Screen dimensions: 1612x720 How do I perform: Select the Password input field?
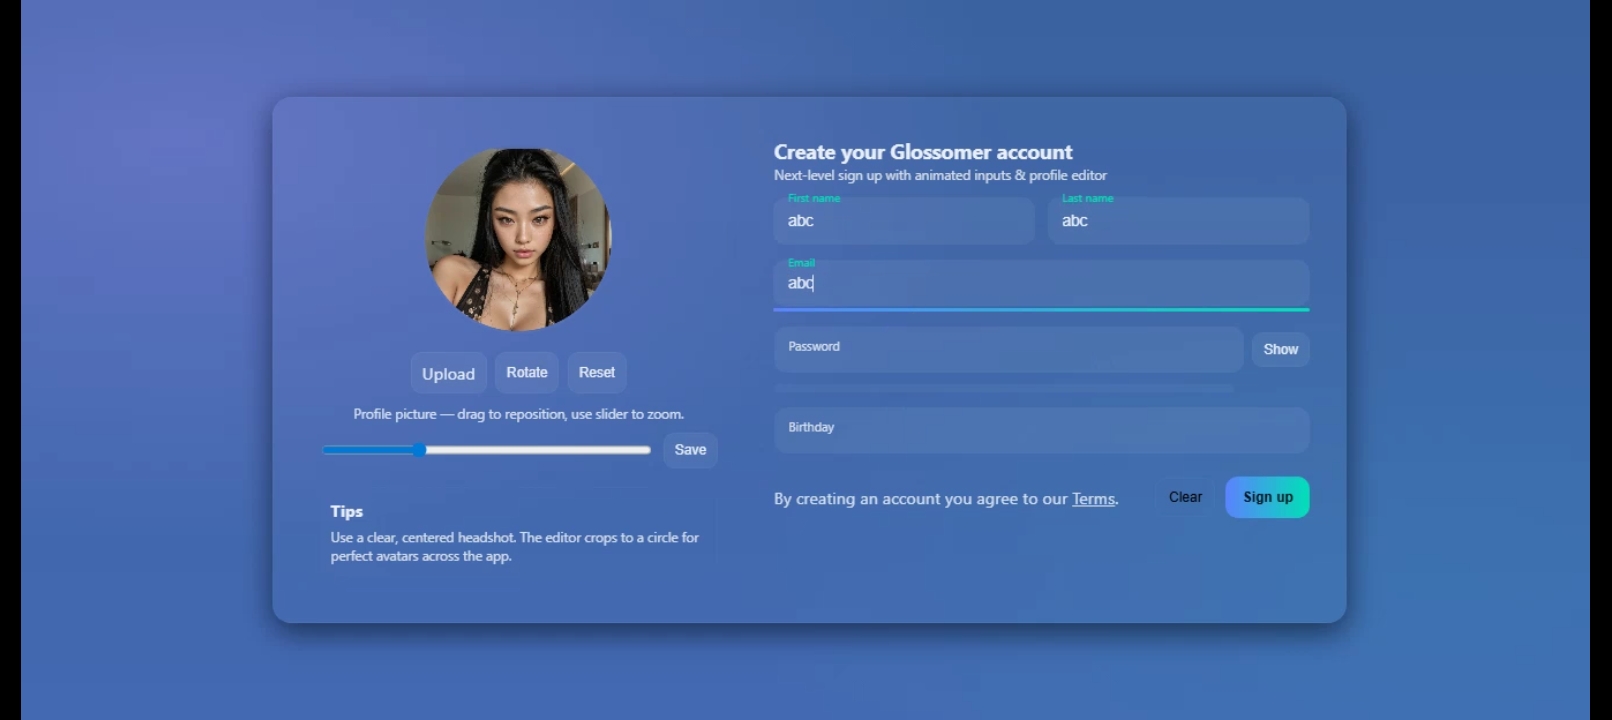point(1007,350)
